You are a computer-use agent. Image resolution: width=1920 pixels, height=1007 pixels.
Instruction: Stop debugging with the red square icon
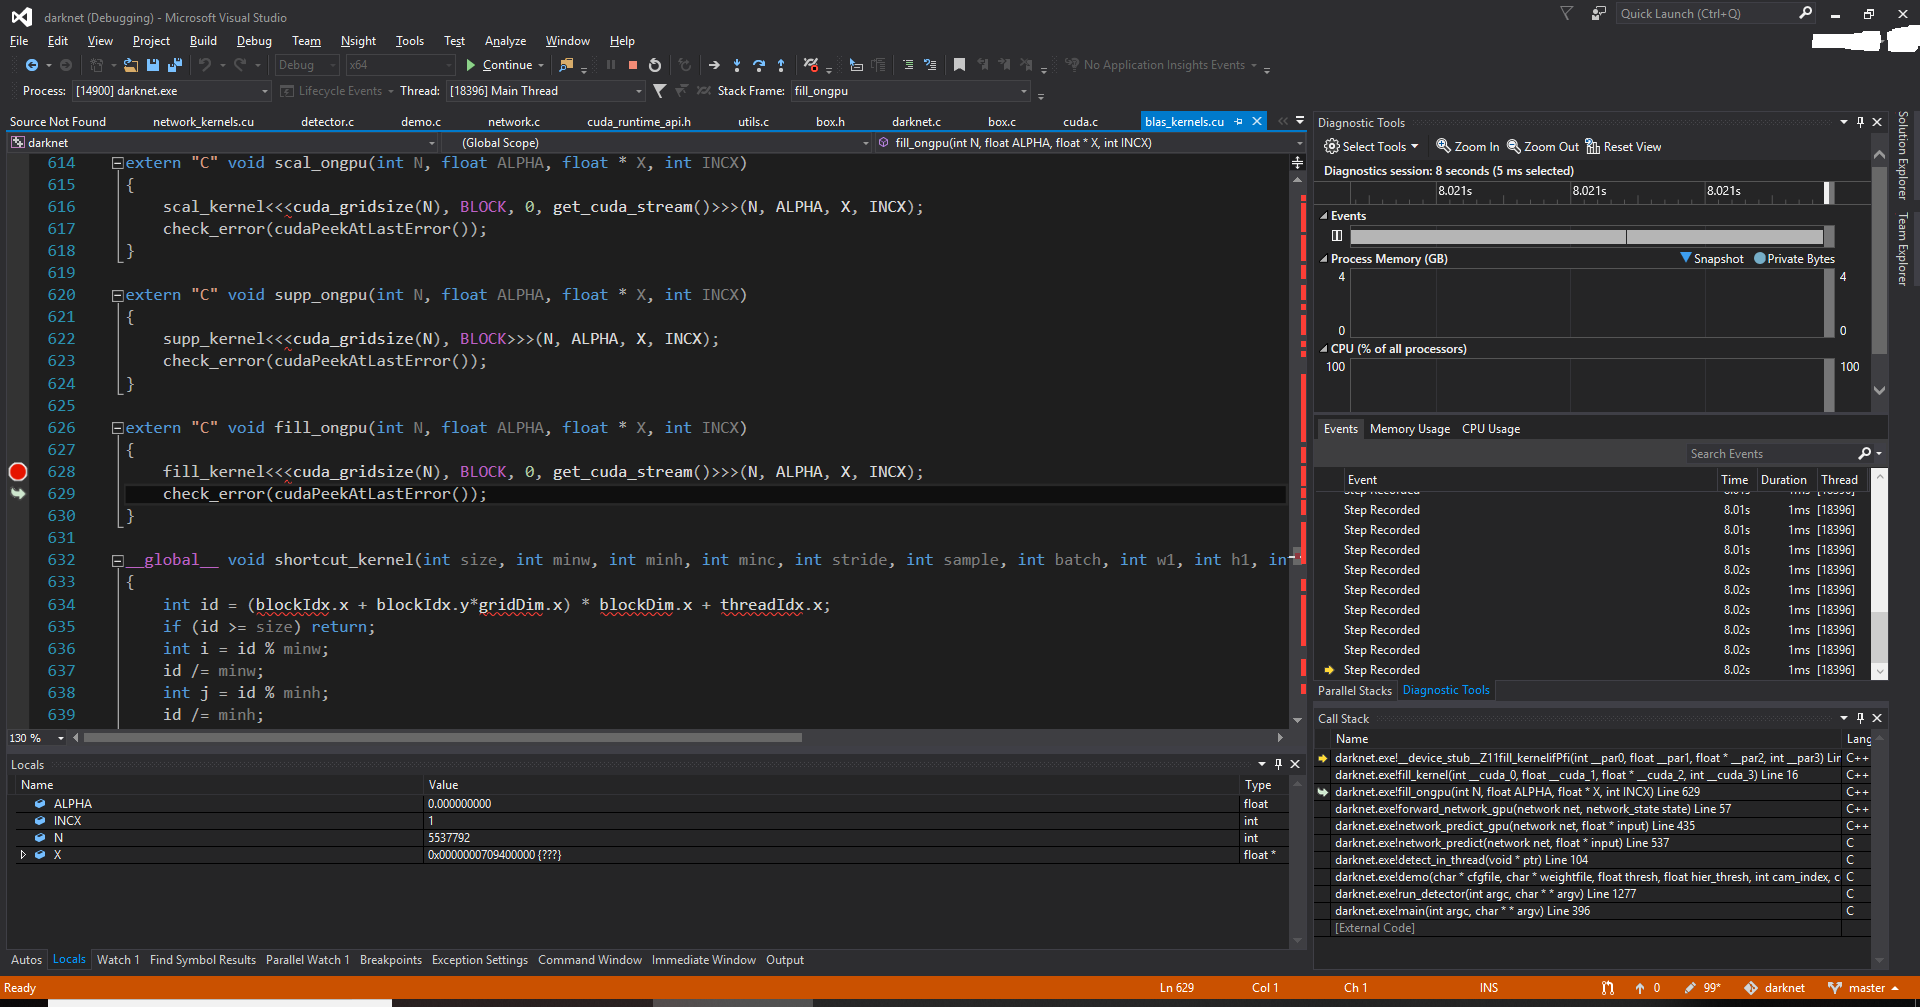tap(632, 65)
